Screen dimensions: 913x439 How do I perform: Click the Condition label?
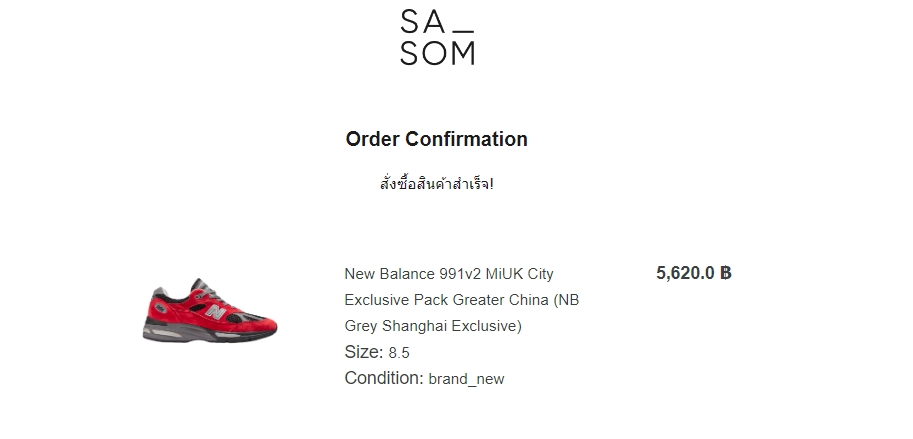tap(384, 378)
